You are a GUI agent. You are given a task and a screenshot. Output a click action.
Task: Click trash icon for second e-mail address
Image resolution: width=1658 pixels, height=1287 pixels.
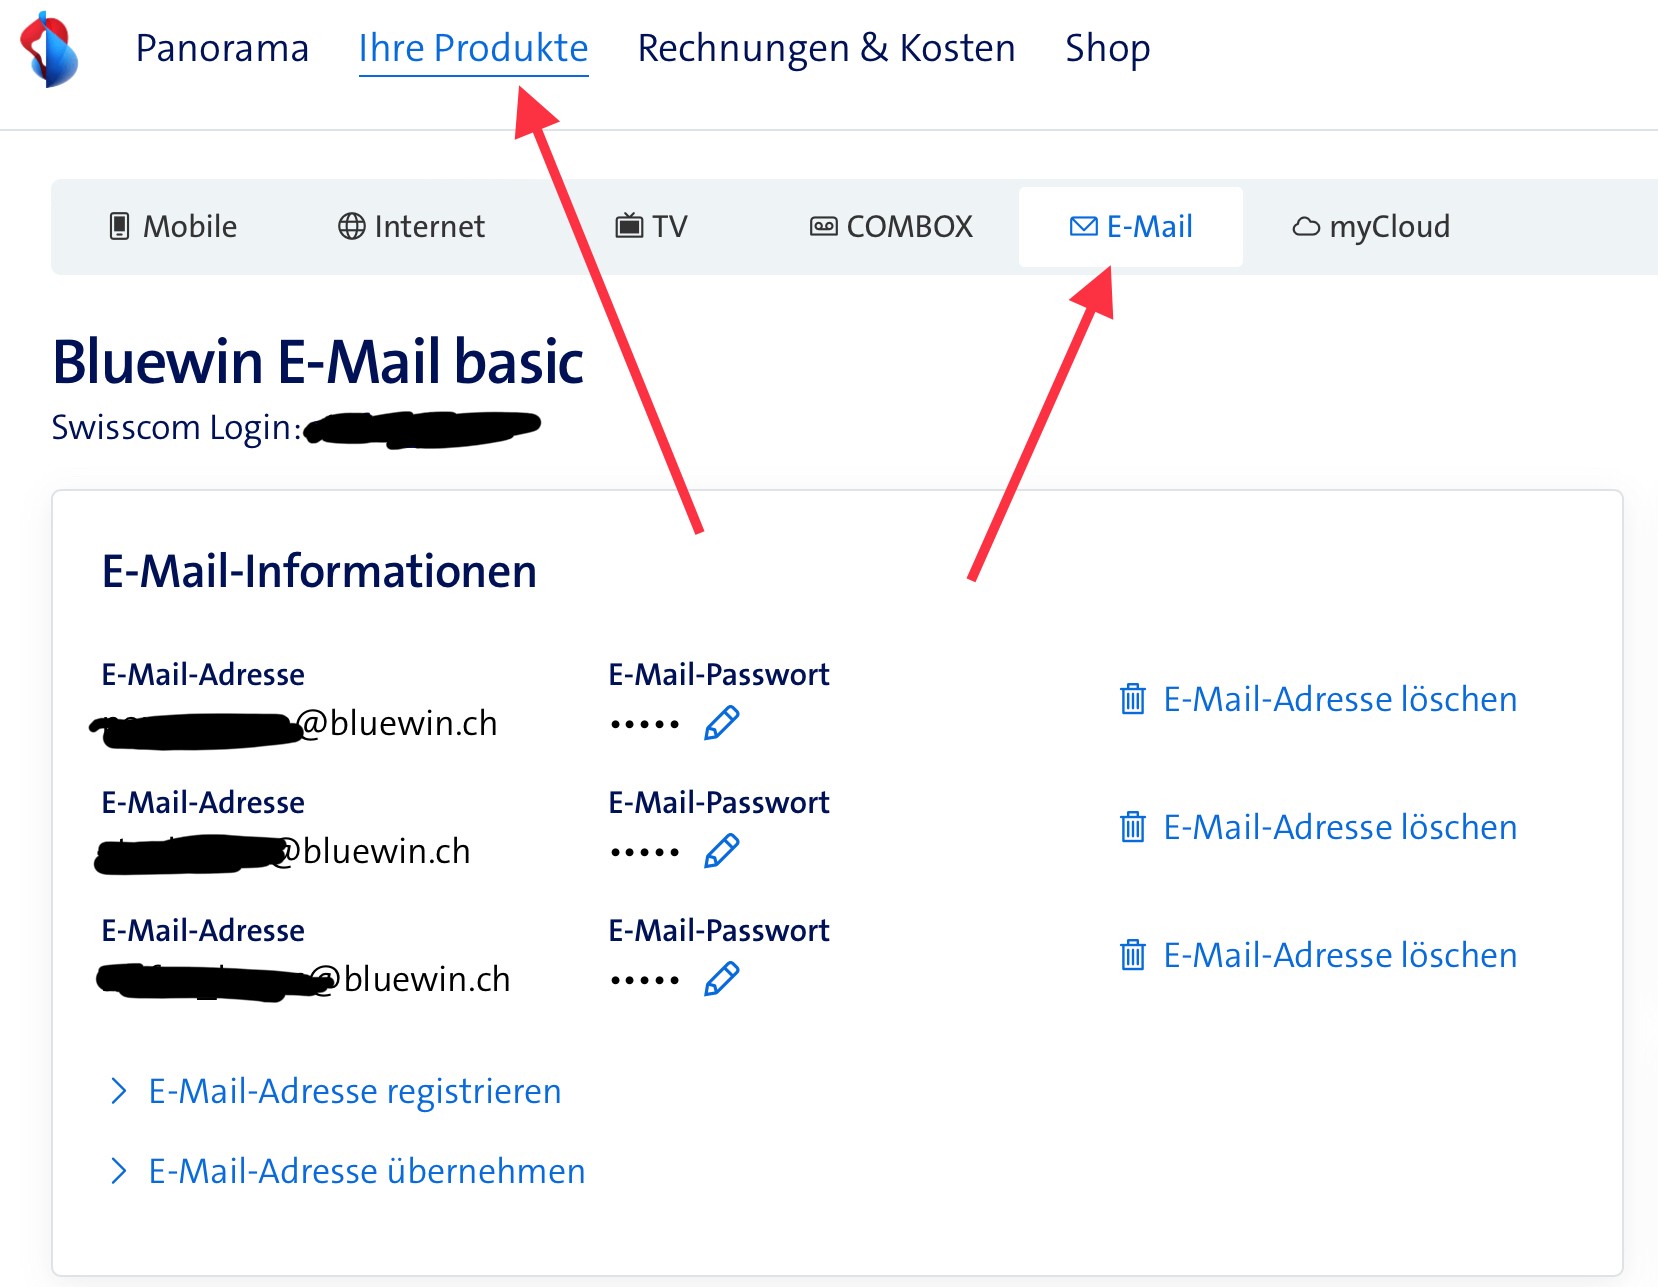(x=1132, y=827)
